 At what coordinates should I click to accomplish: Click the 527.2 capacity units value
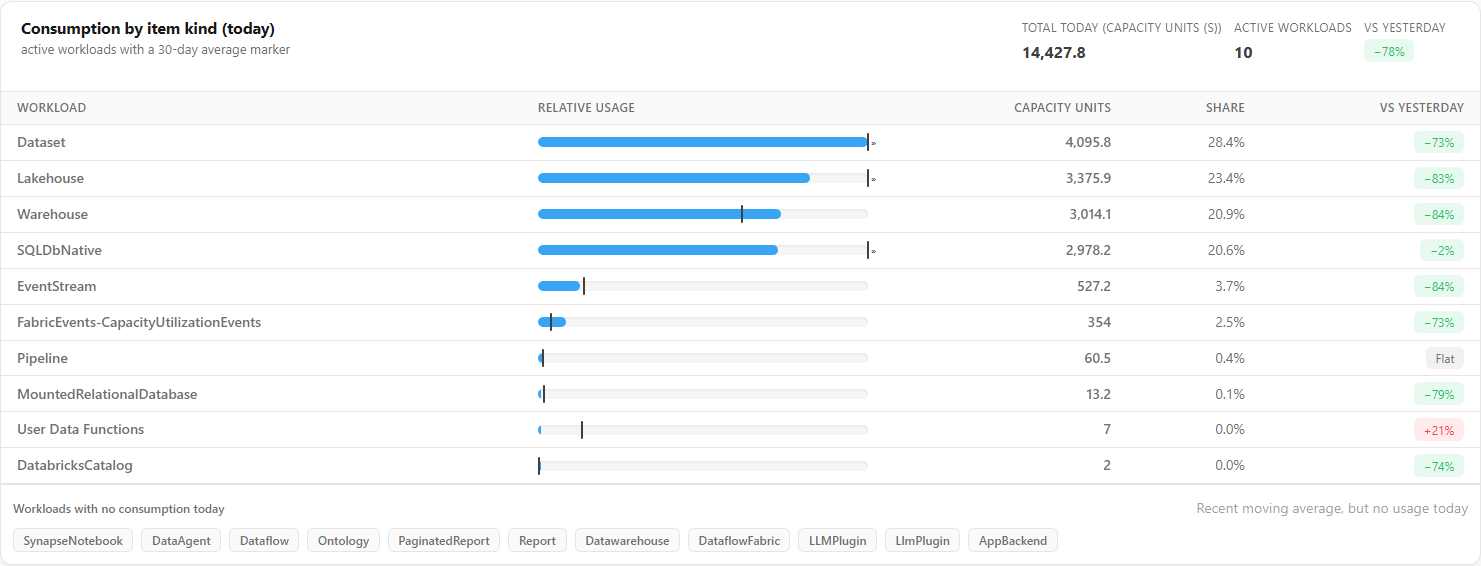point(1094,287)
